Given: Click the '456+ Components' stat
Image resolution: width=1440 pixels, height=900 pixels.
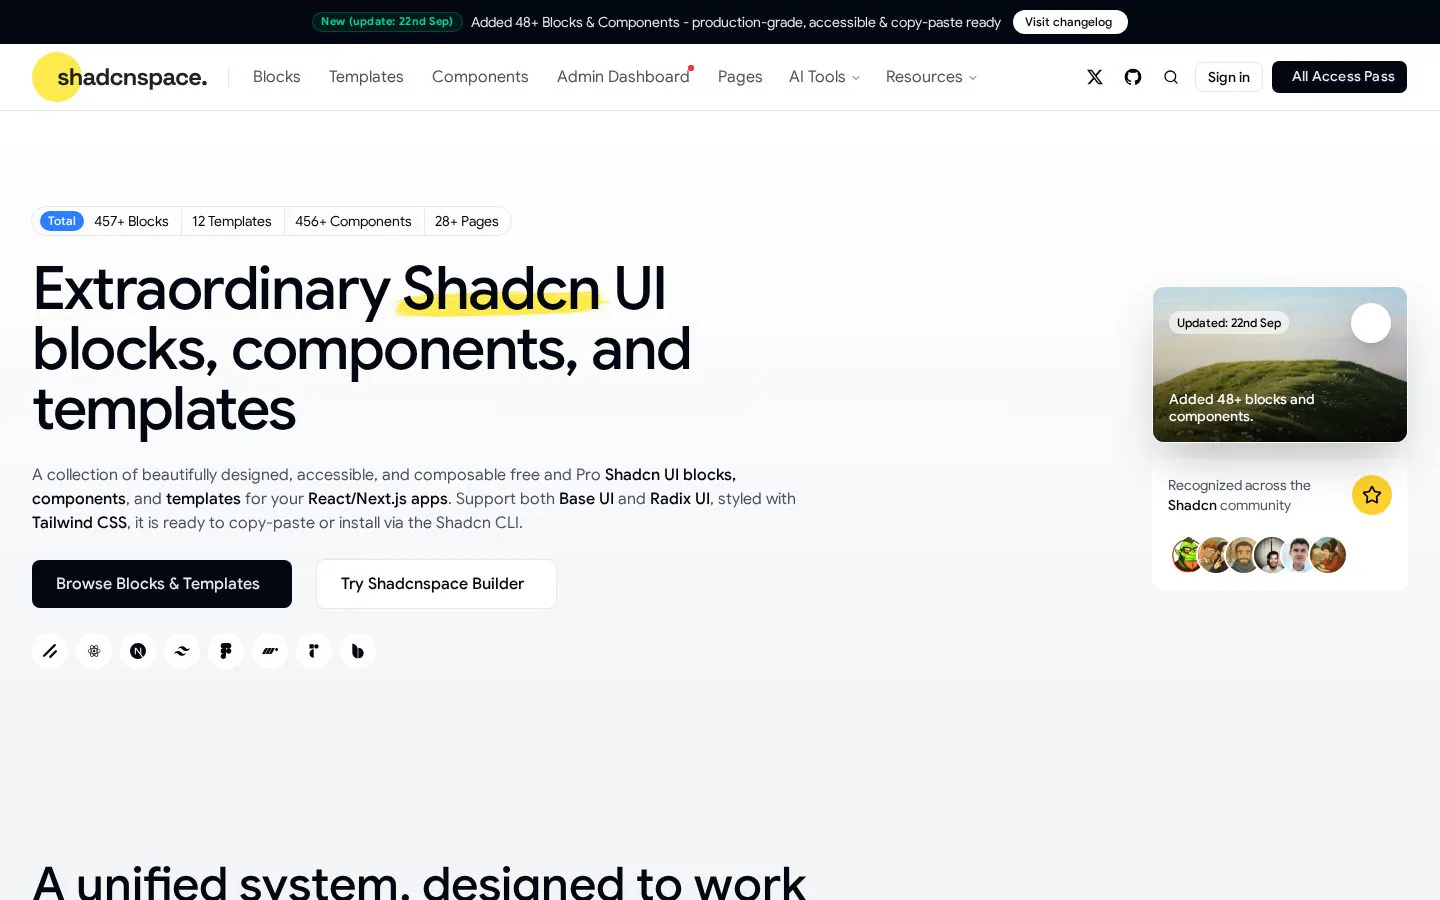Looking at the screenshot, I should click(353, 221).
